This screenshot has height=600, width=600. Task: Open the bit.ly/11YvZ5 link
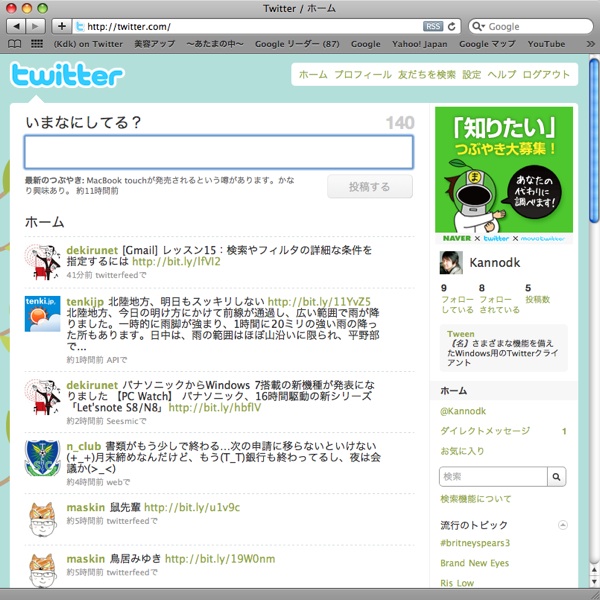(x=319, y=302)
